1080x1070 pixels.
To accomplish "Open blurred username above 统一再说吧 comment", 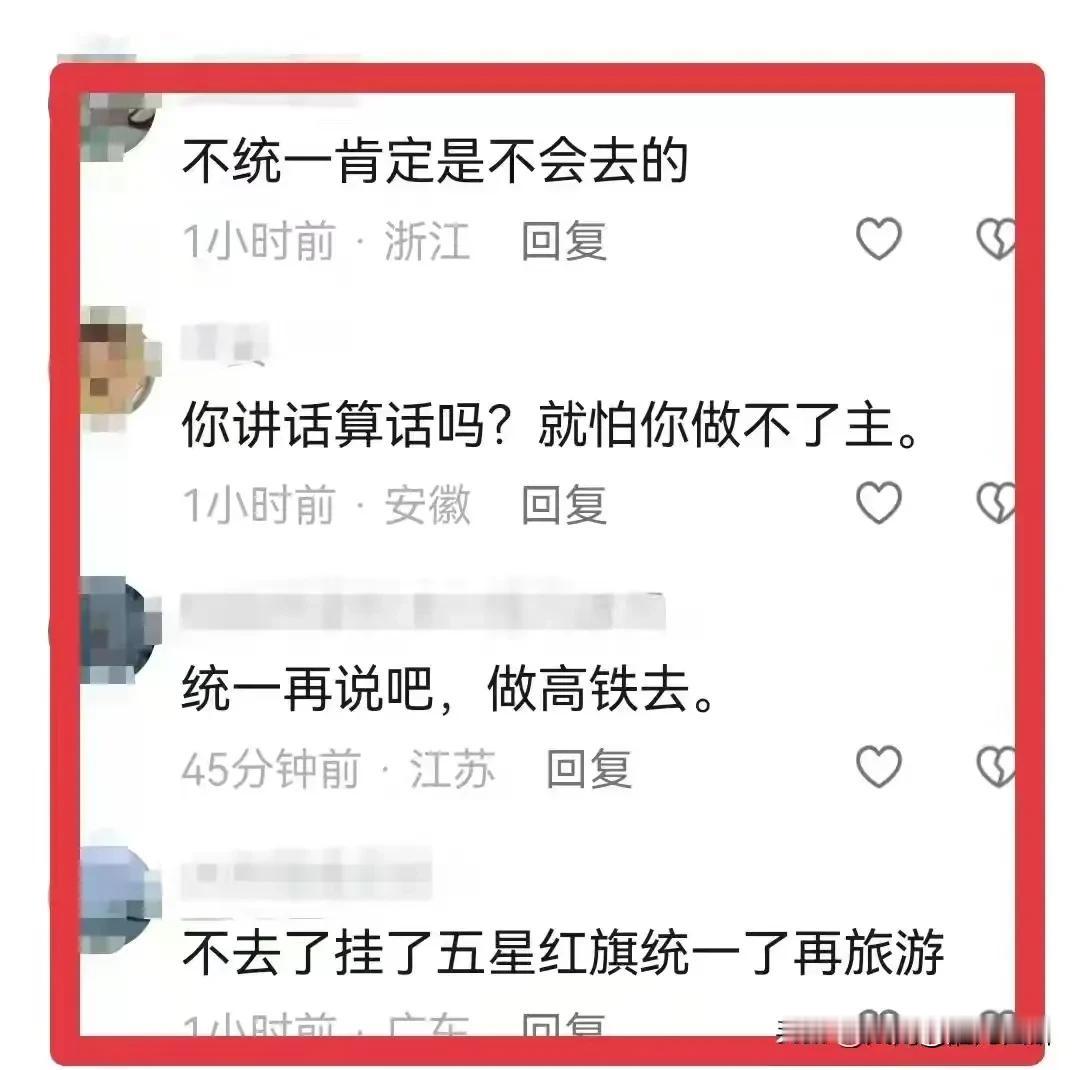I will point(422,610).
